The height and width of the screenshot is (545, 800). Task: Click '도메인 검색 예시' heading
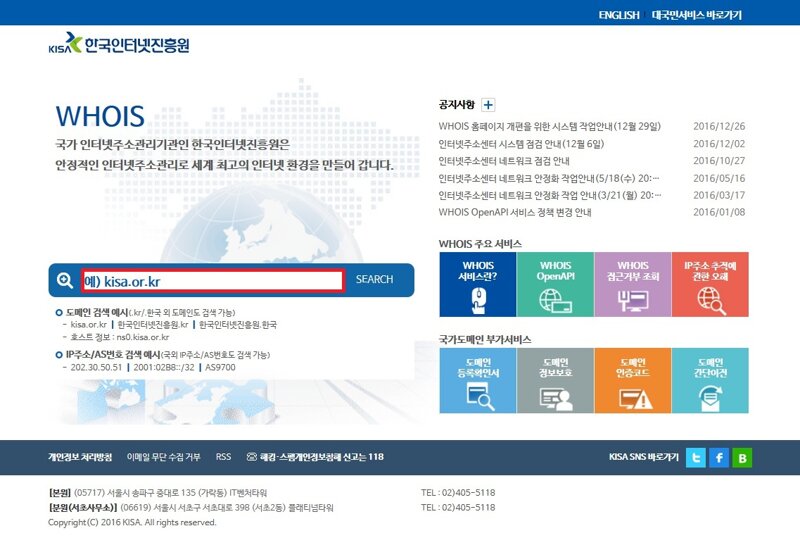(x=96, y=312)
